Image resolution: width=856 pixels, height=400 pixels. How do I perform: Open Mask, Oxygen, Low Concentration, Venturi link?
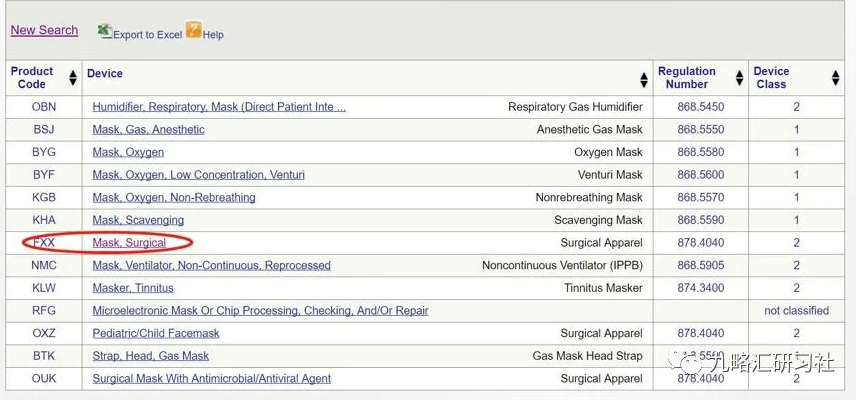[x=198, y=175]
